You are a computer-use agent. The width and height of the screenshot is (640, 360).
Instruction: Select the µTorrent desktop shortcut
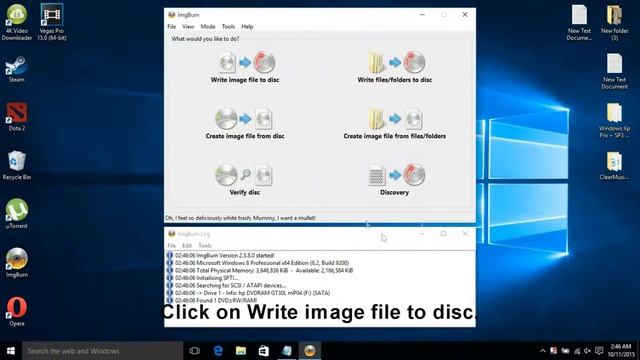(17, 213)
